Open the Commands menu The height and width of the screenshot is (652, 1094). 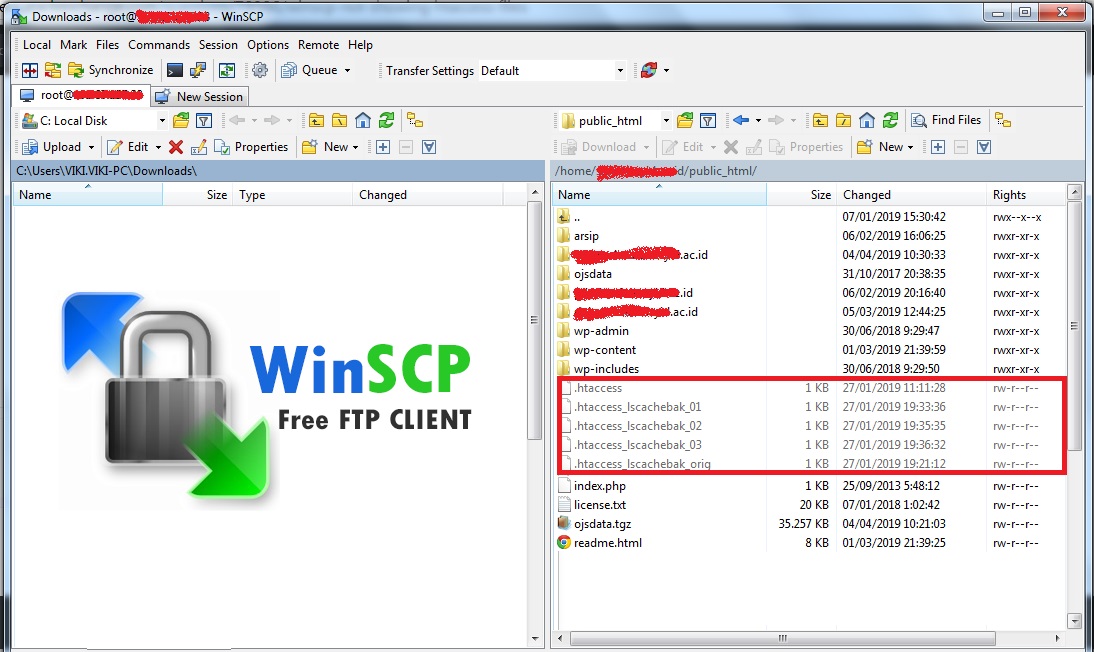(x=159, y=45)
